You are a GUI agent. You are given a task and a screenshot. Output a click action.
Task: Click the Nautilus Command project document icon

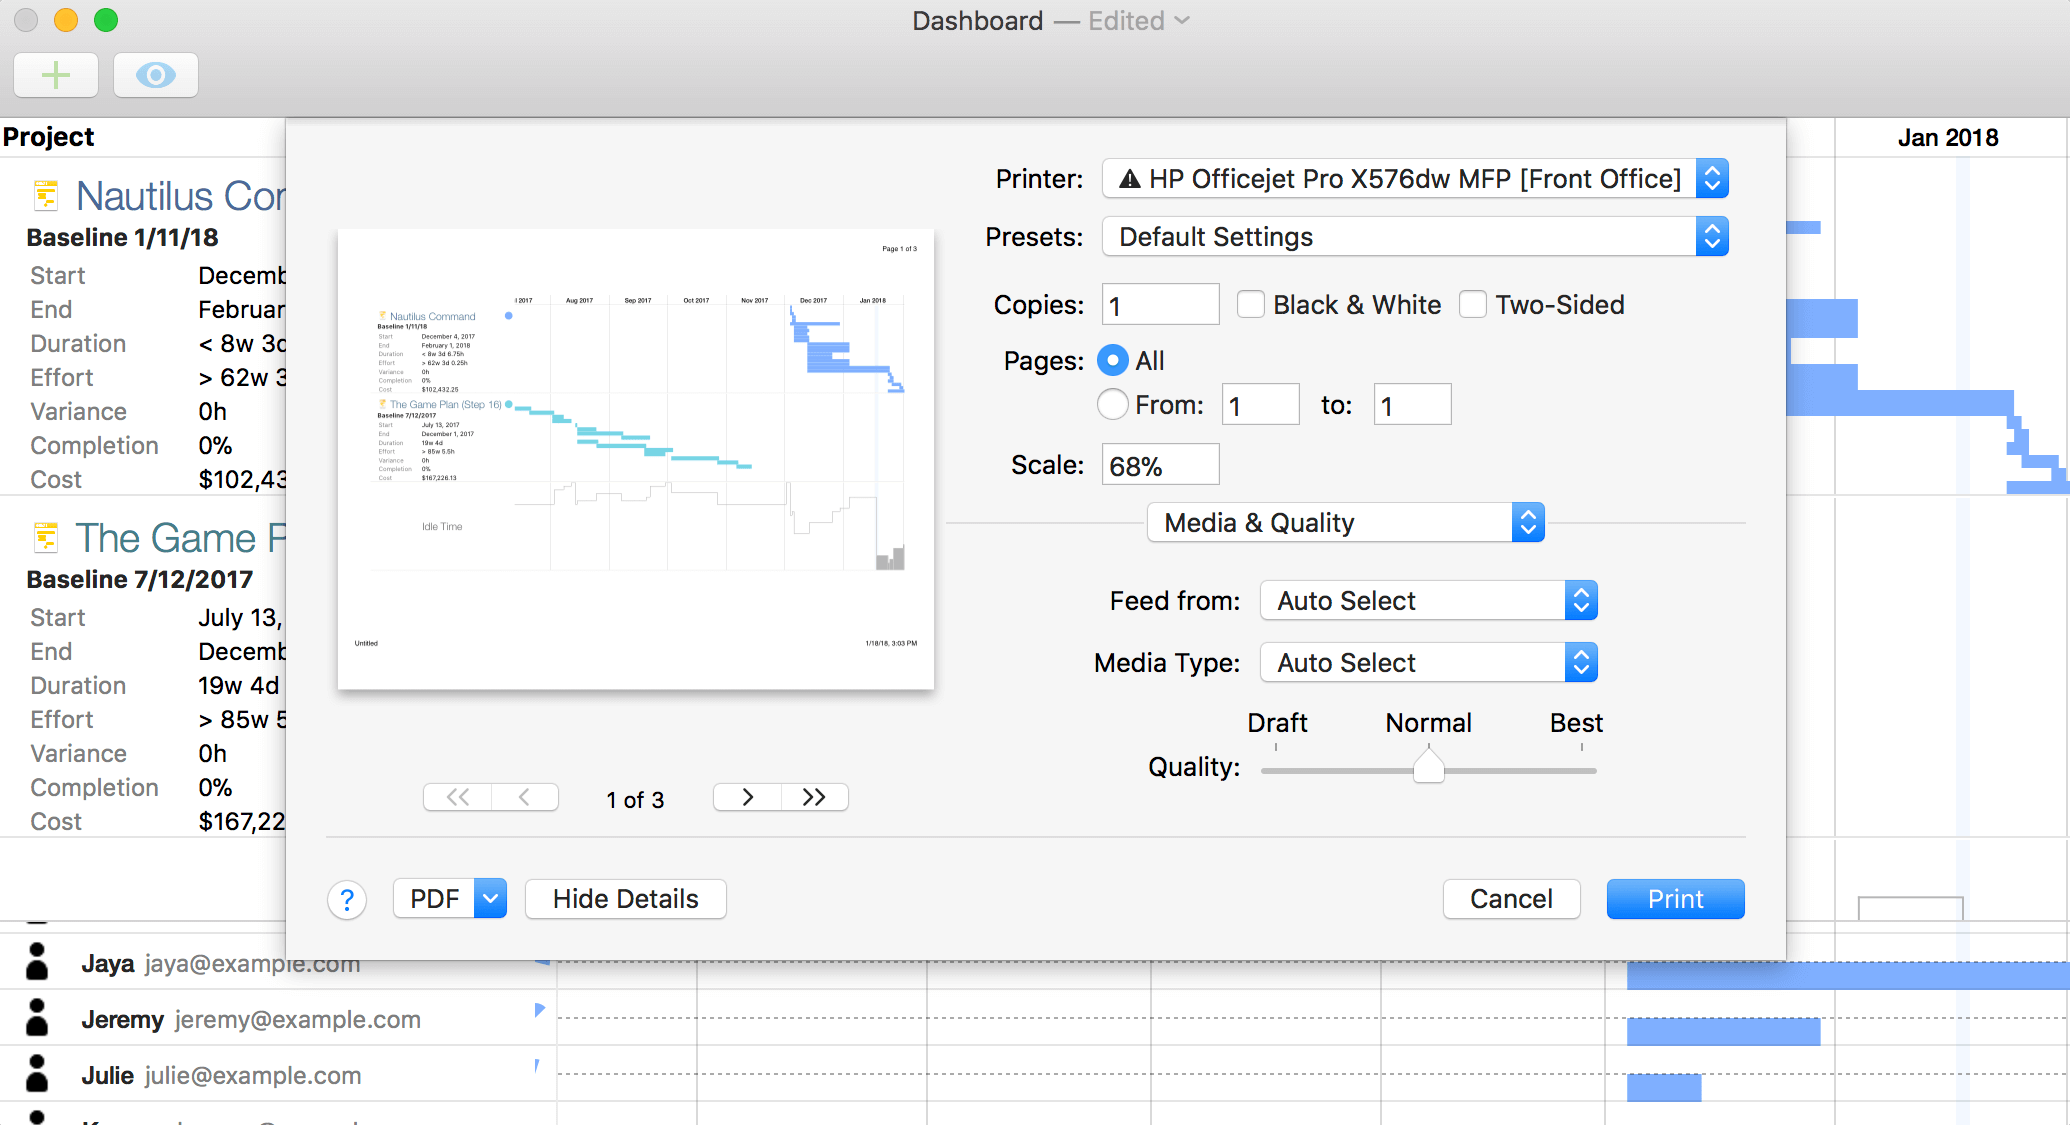click(x=46, y=195)
